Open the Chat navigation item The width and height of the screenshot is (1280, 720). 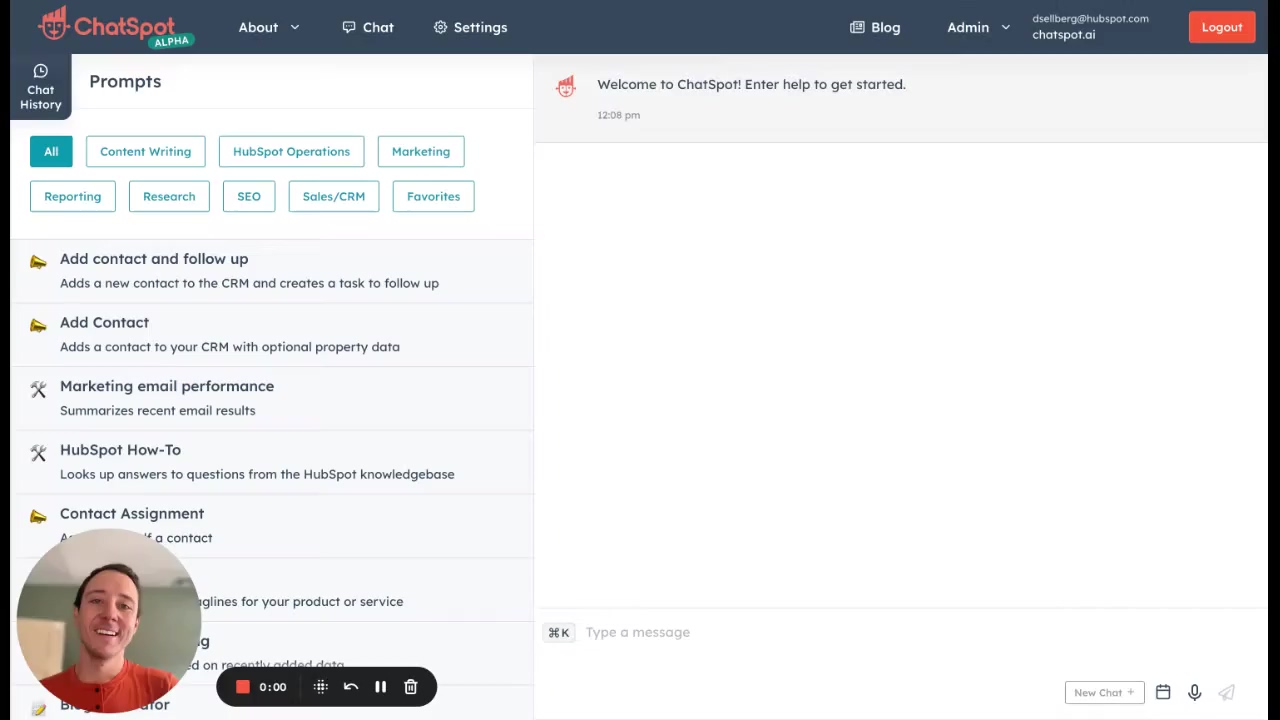368,27
